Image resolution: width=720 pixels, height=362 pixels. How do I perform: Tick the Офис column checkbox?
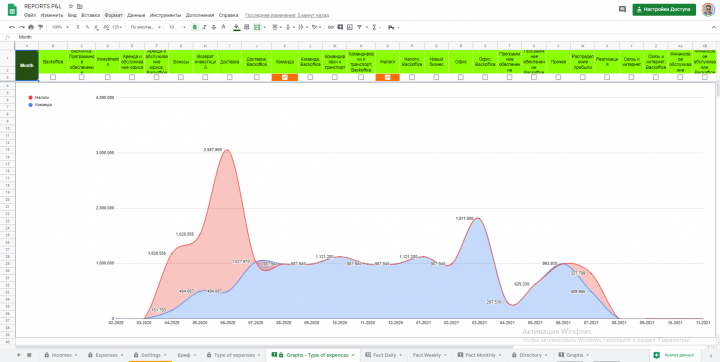pyautogui.click(x=461, y=78)
